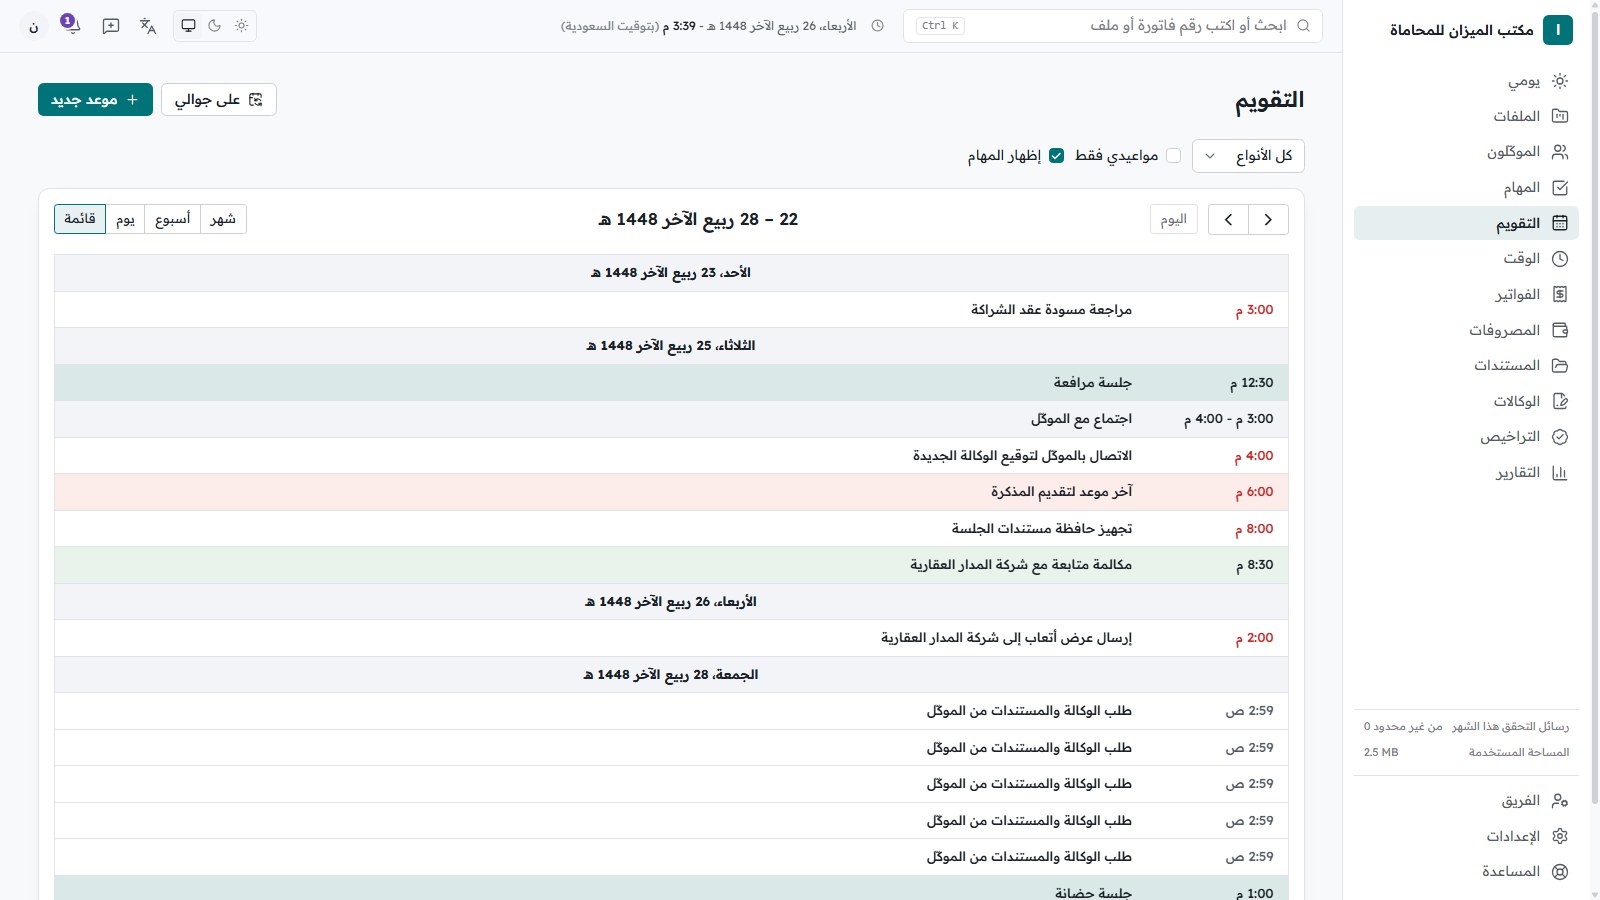Image resolution: width=1600 pixels, height=900 pixels.
Task: Click the الجمعة 28 ربيع الآخر day header
Action: [671, 675]
